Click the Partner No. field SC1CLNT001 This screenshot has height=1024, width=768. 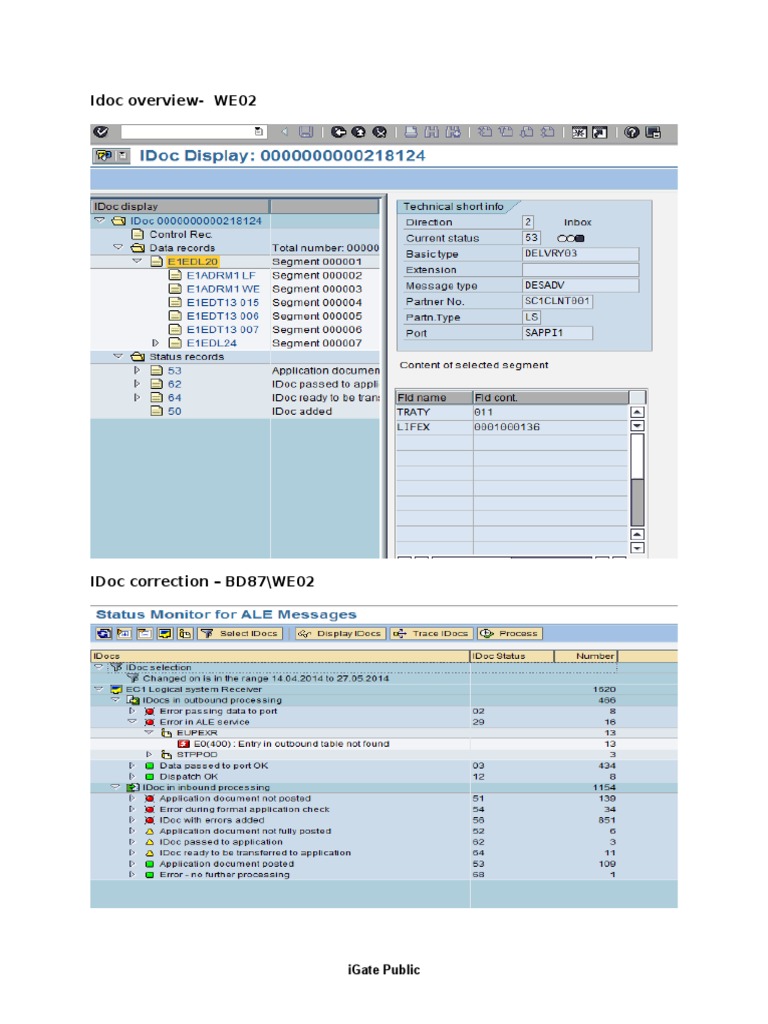click(557, 301)
